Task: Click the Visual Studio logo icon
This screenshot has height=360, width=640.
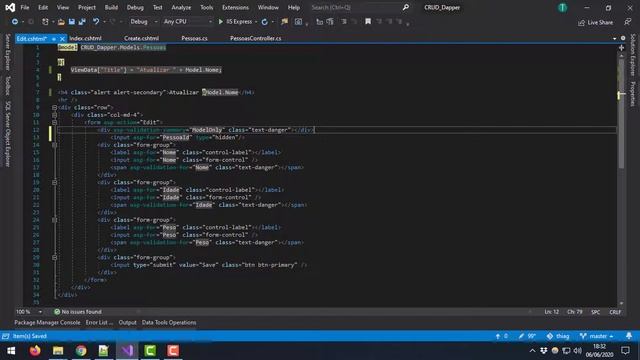Action: 10,7
